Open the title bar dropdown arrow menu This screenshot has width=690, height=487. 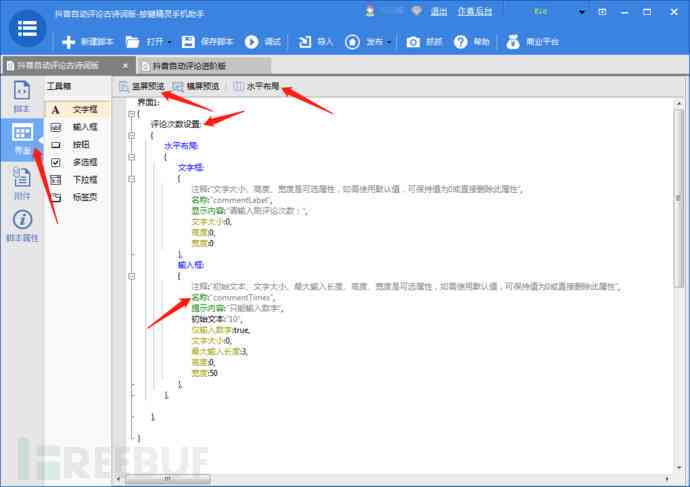[582, 12]
